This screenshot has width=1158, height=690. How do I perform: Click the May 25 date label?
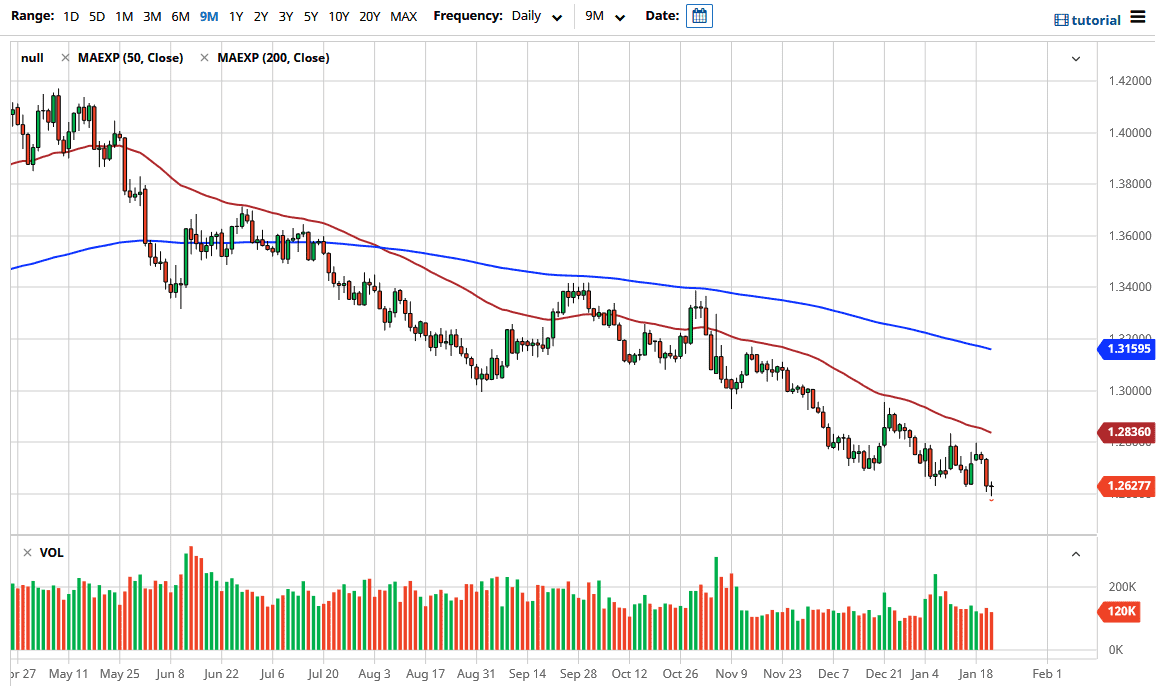click(x=120, y=674)
